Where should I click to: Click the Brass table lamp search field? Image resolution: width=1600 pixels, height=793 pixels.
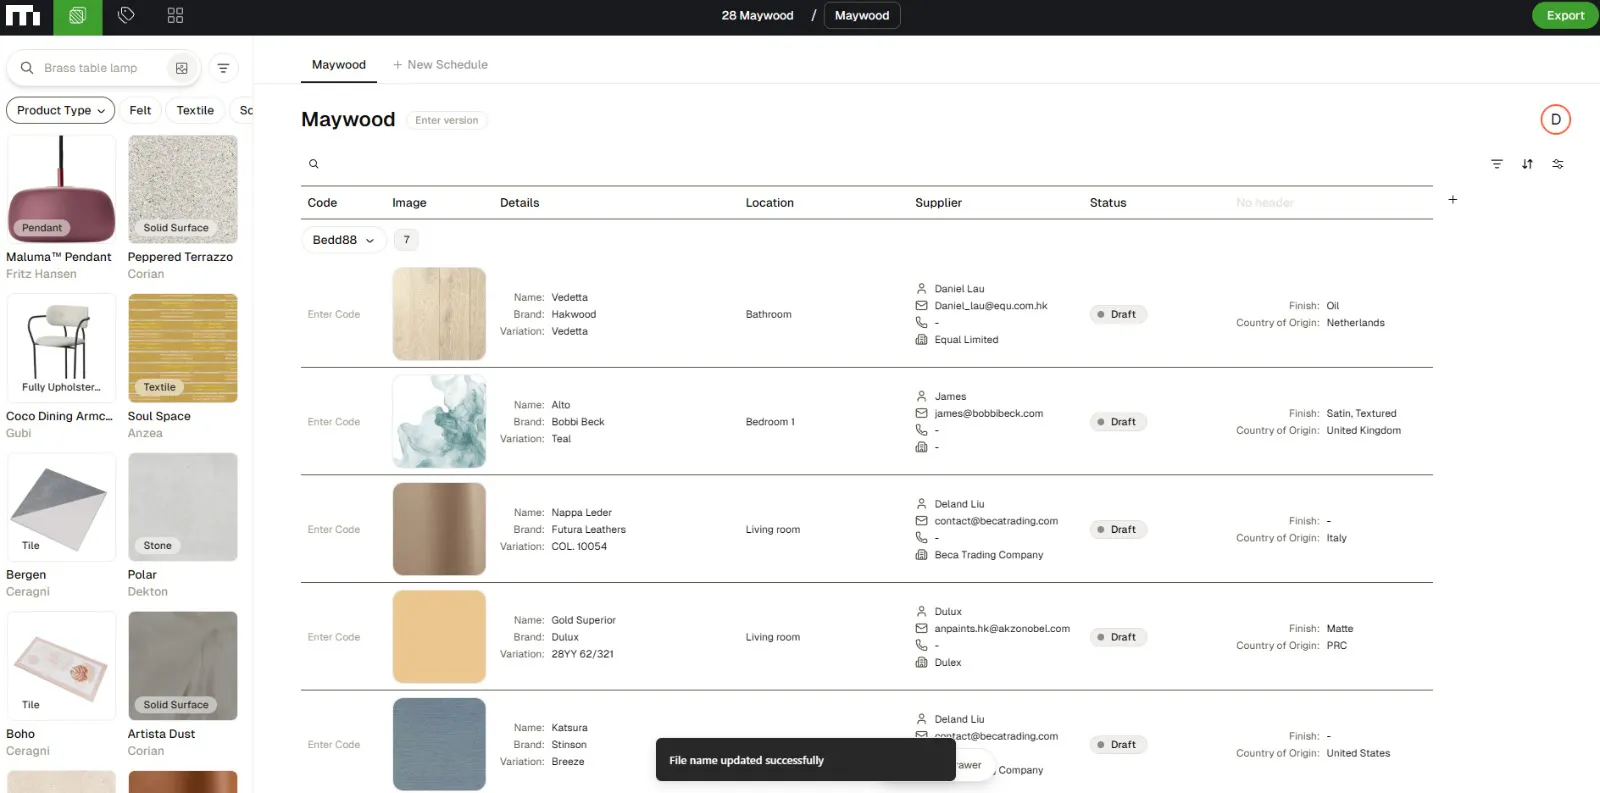(103, 68)
